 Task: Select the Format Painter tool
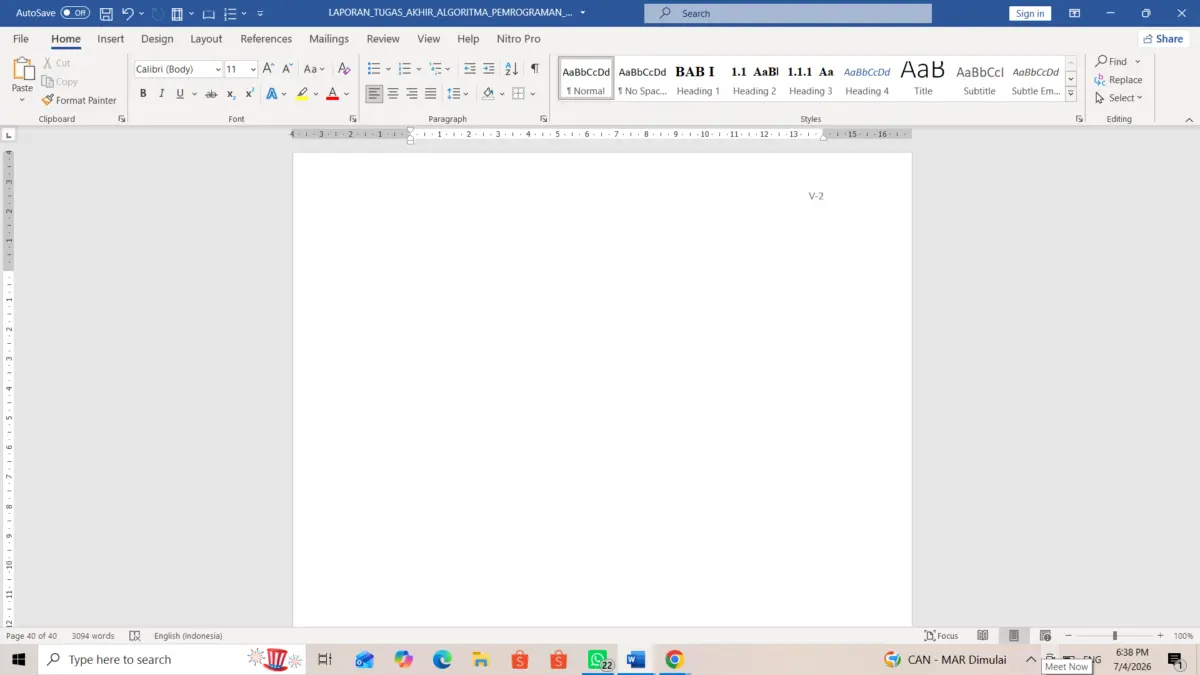[x=79, y=100]
